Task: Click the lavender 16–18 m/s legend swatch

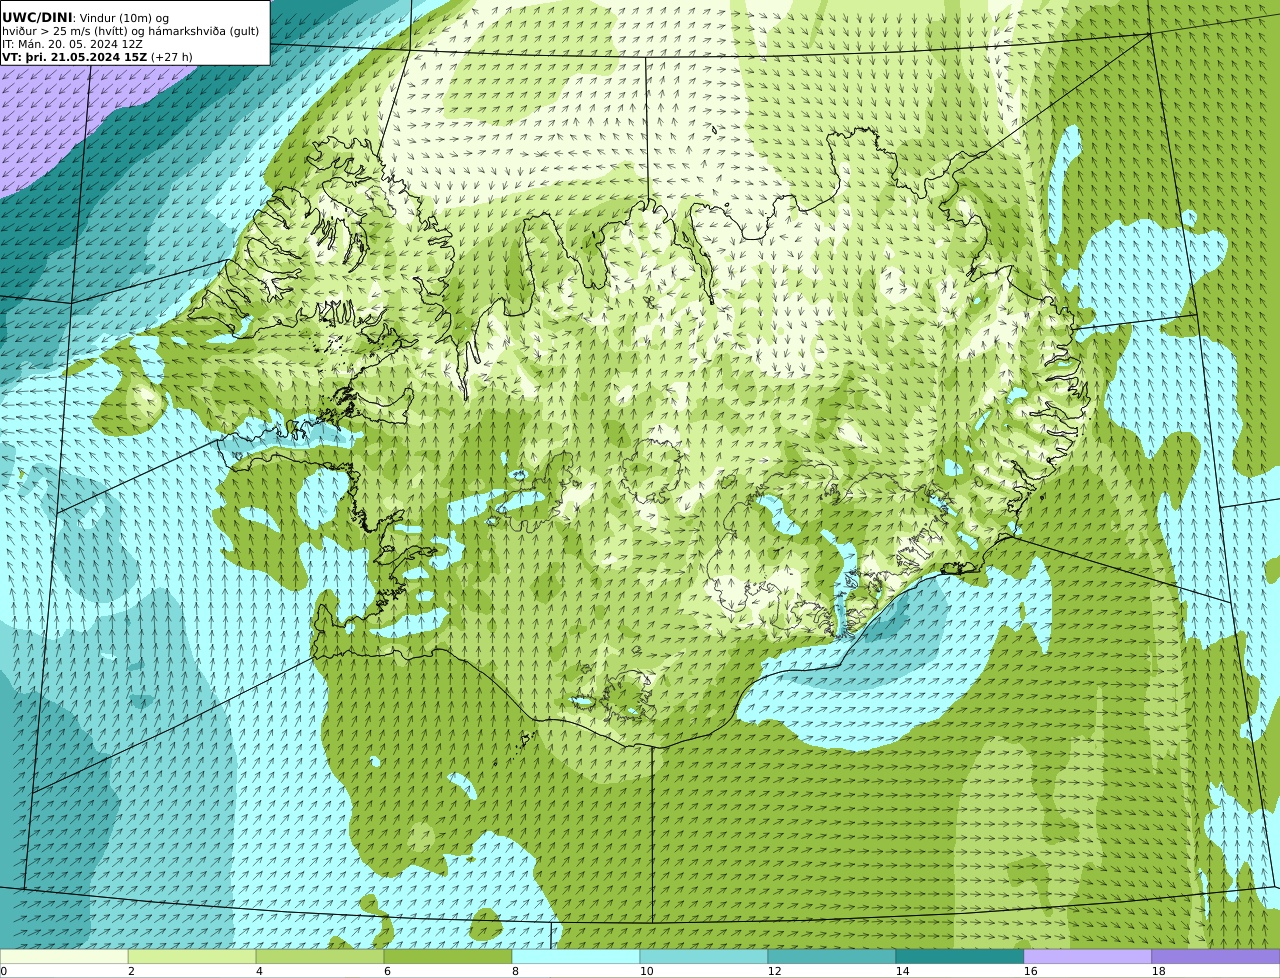Action: point(1088,957)
